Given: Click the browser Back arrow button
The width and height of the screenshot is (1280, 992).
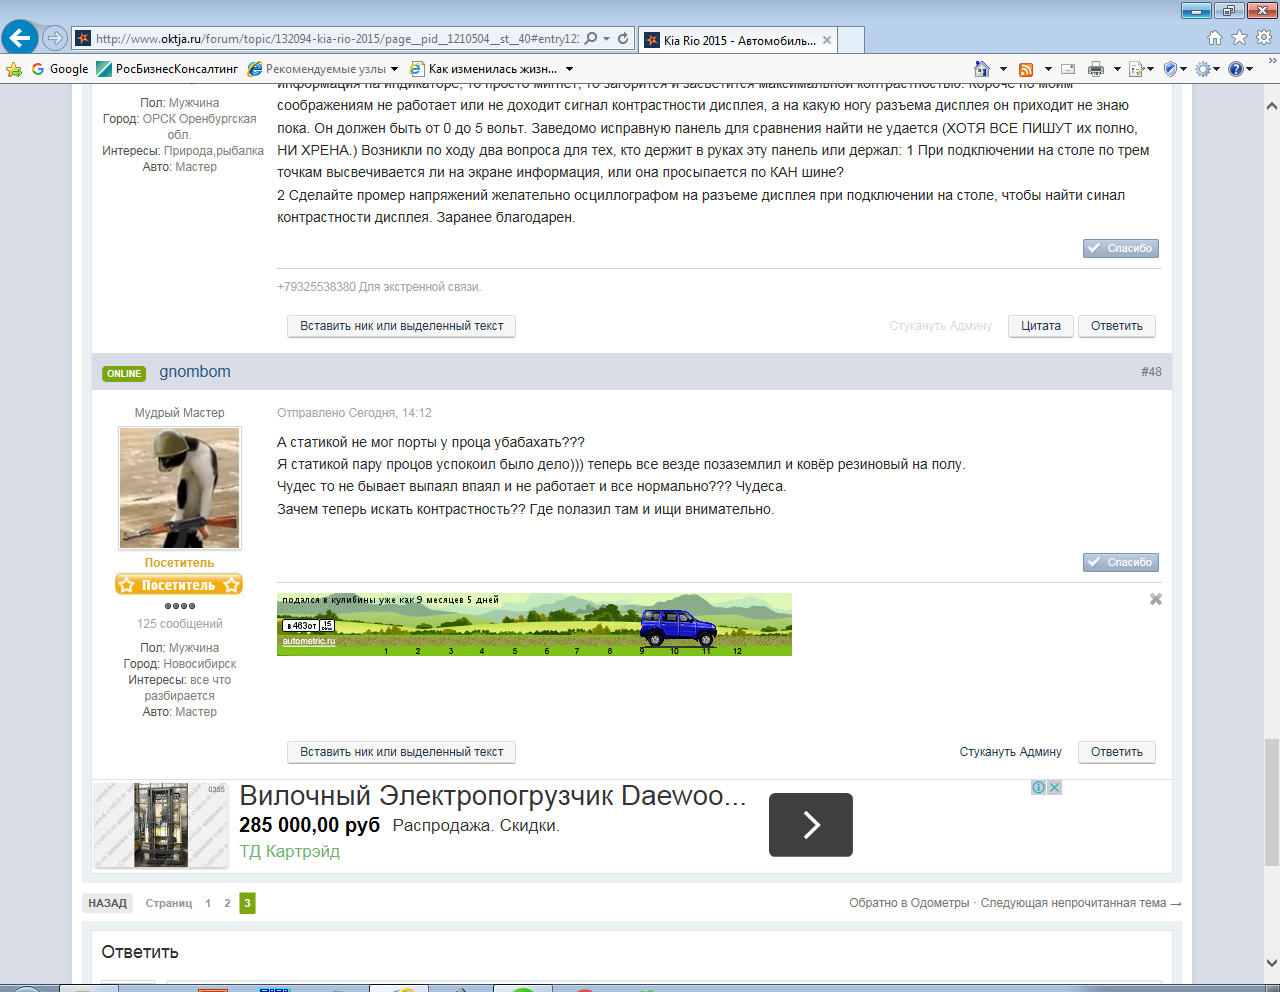Looking at the screenshot, I should pyautogui.click(x=20, y=38).
